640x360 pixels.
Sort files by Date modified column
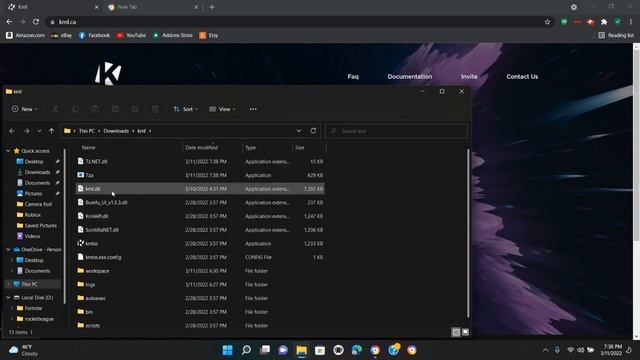201,147
